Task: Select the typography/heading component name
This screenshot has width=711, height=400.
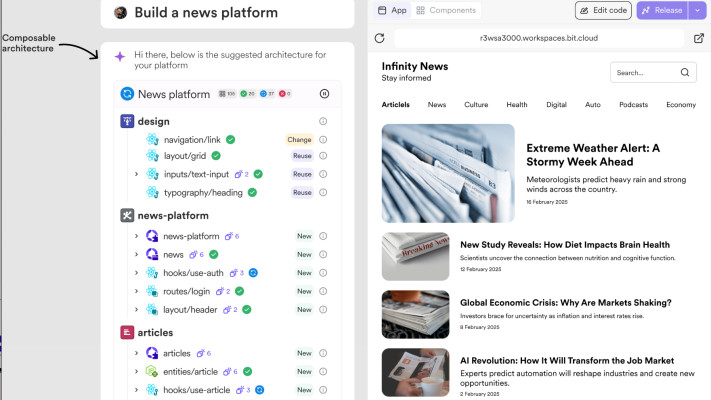Action: tap(203, 193)
